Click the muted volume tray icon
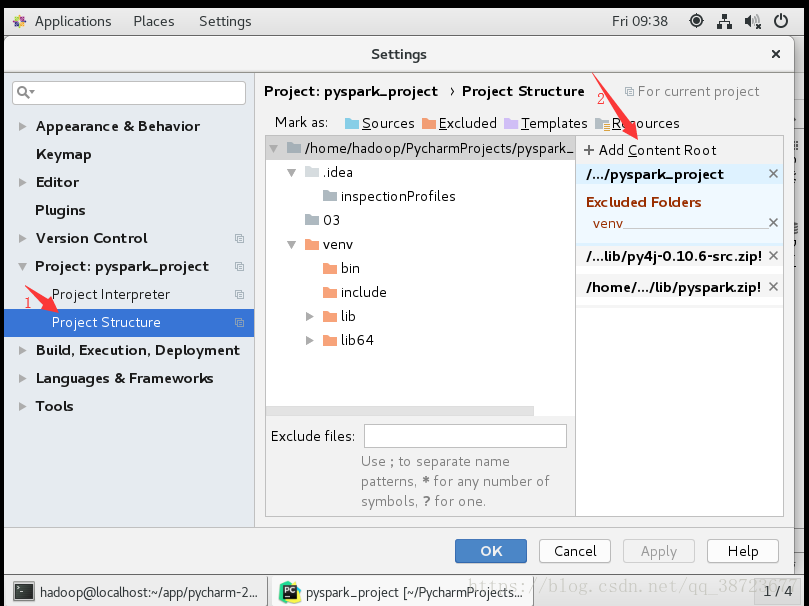Image resolution: width=809 pixels, height=606 pixels. point(753,21)
